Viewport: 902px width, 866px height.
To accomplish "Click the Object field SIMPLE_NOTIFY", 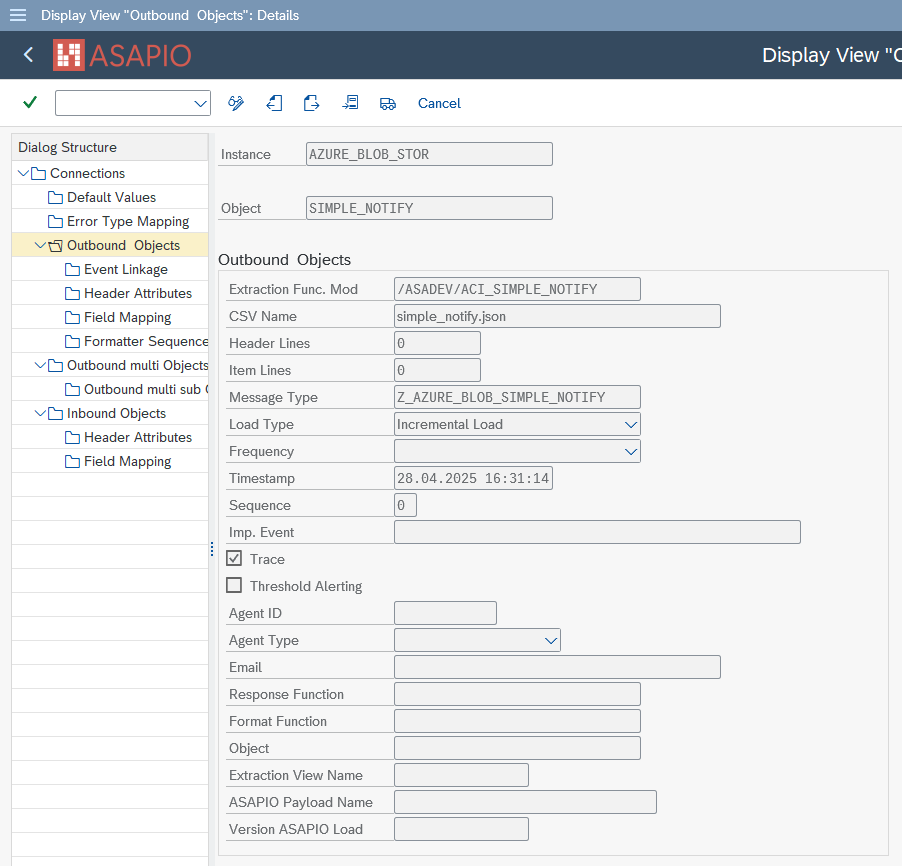I will (x=429, y=208).
